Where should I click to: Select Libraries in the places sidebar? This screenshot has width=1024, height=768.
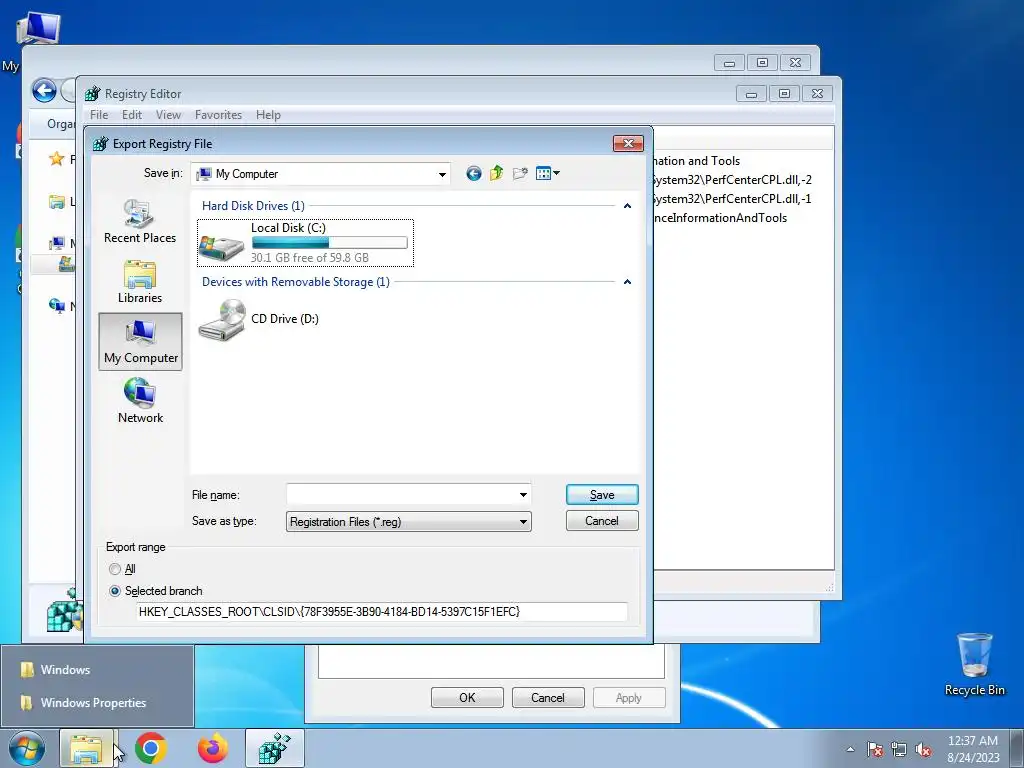pos(140,281)
